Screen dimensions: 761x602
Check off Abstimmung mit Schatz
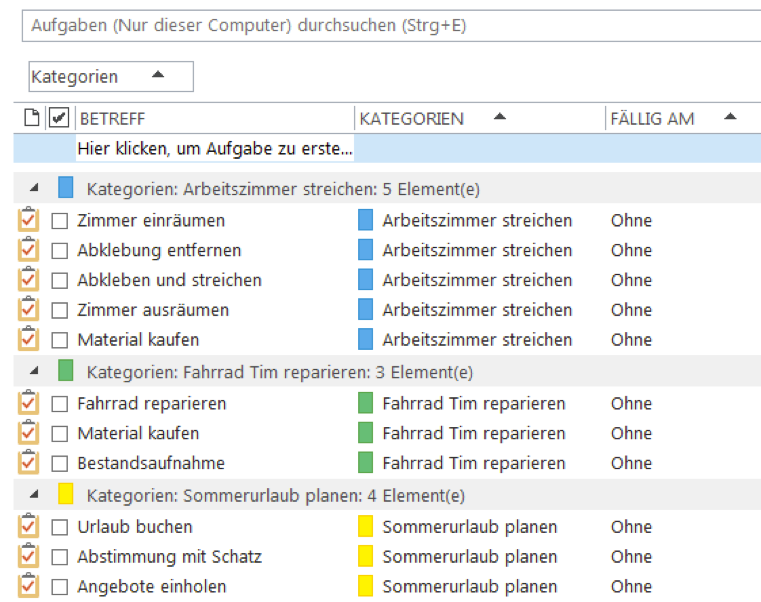point(60,557)
